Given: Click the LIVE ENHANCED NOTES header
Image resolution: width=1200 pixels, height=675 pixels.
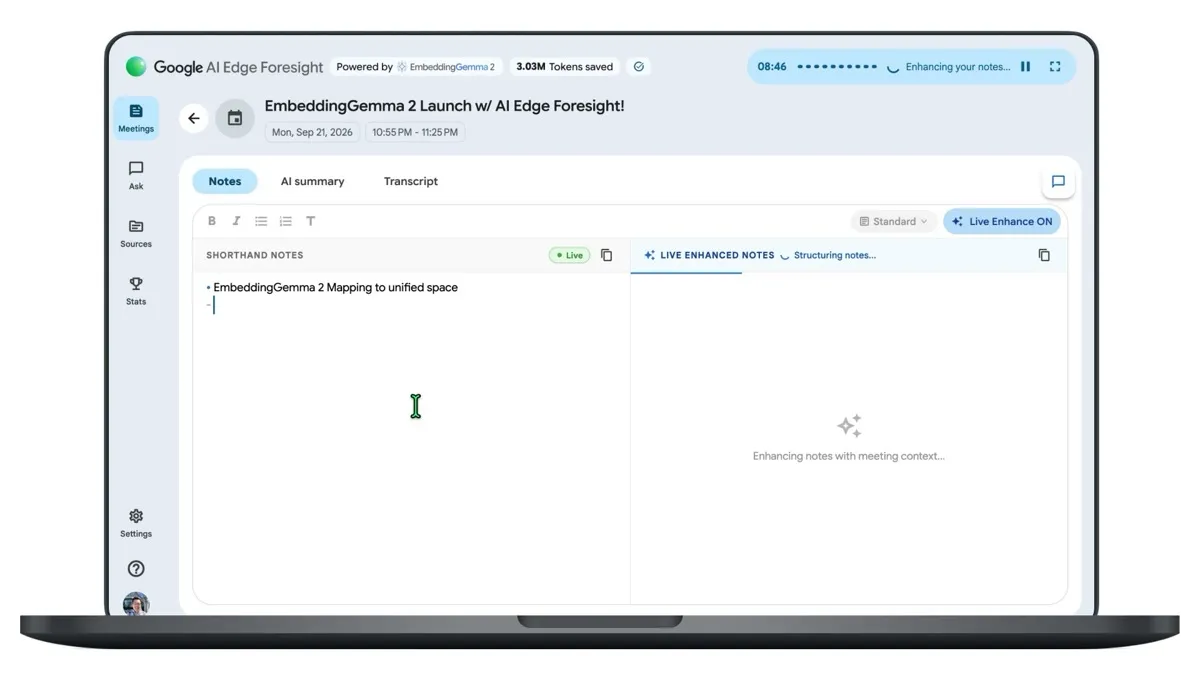Looking at the screenshot, I should [717, 255].
